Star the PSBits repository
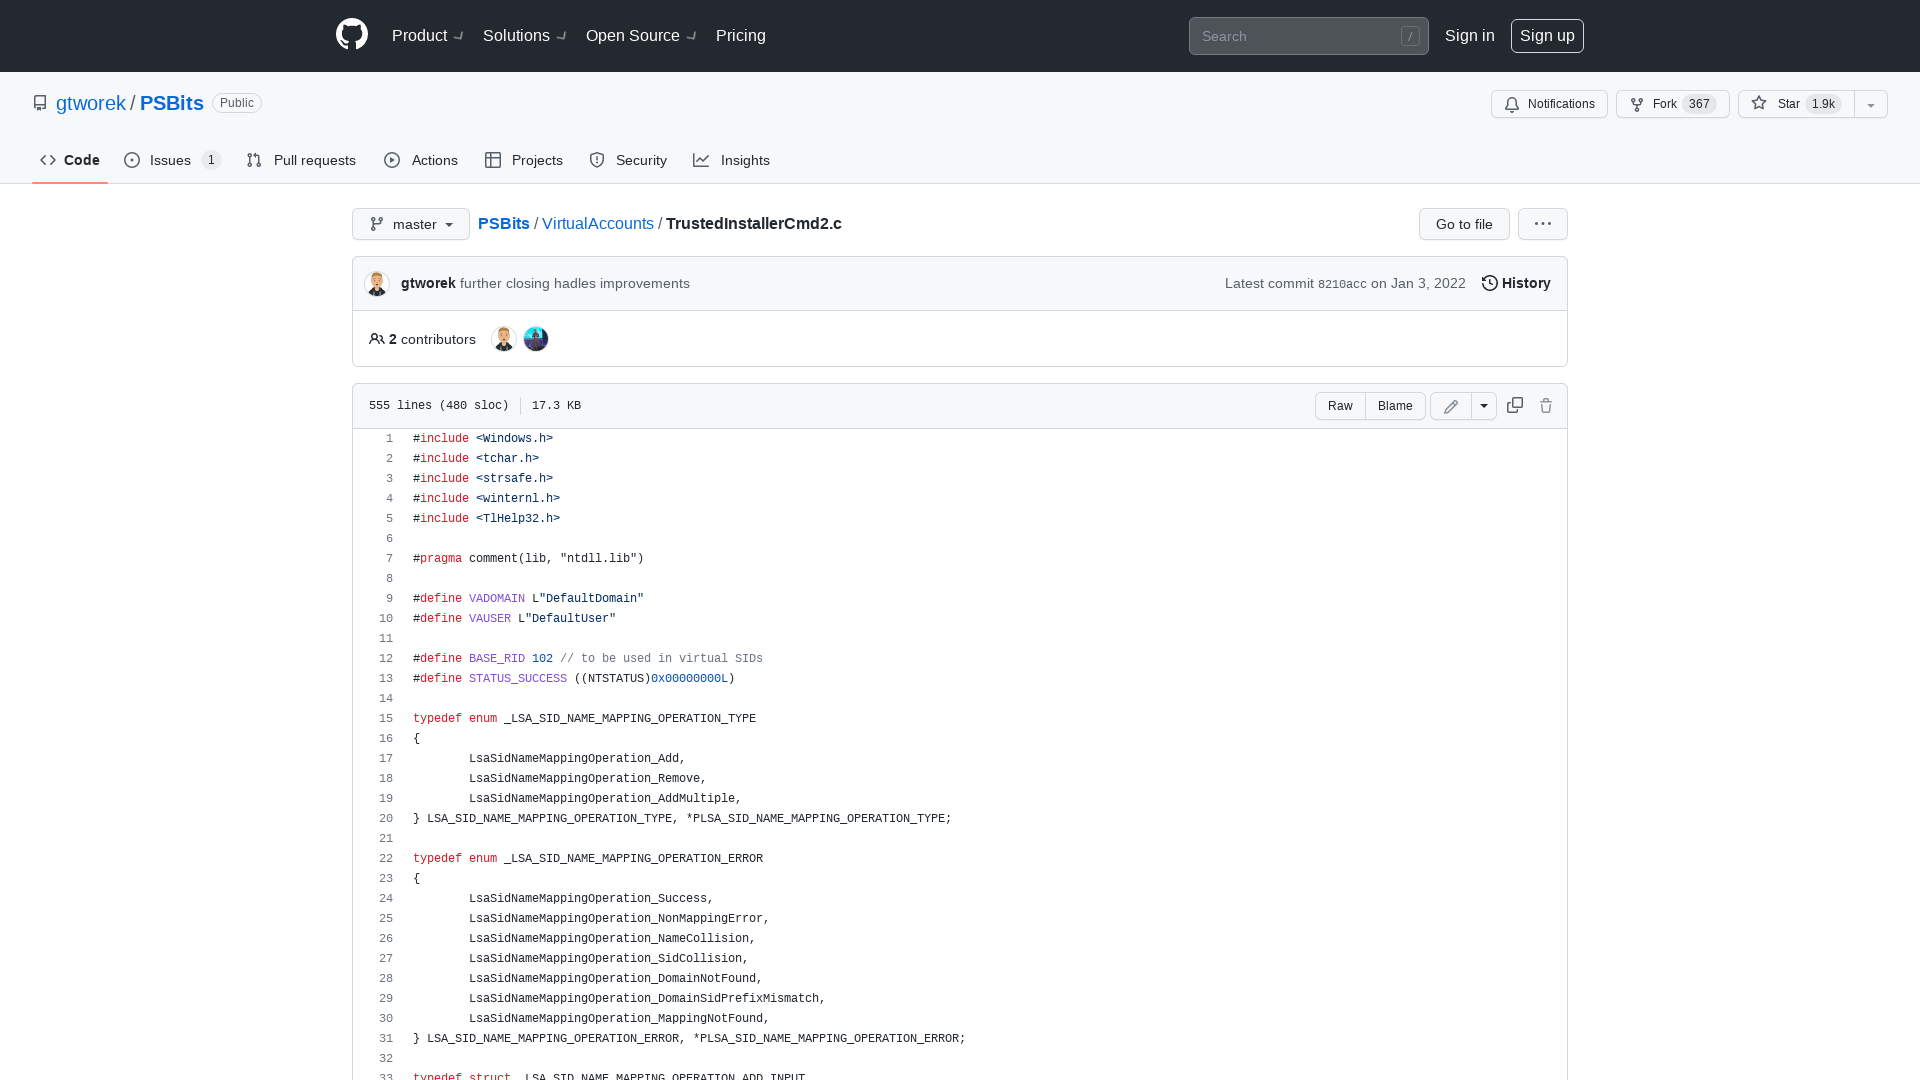This screenshot has height=1080, width=1920. (1796, 104)
